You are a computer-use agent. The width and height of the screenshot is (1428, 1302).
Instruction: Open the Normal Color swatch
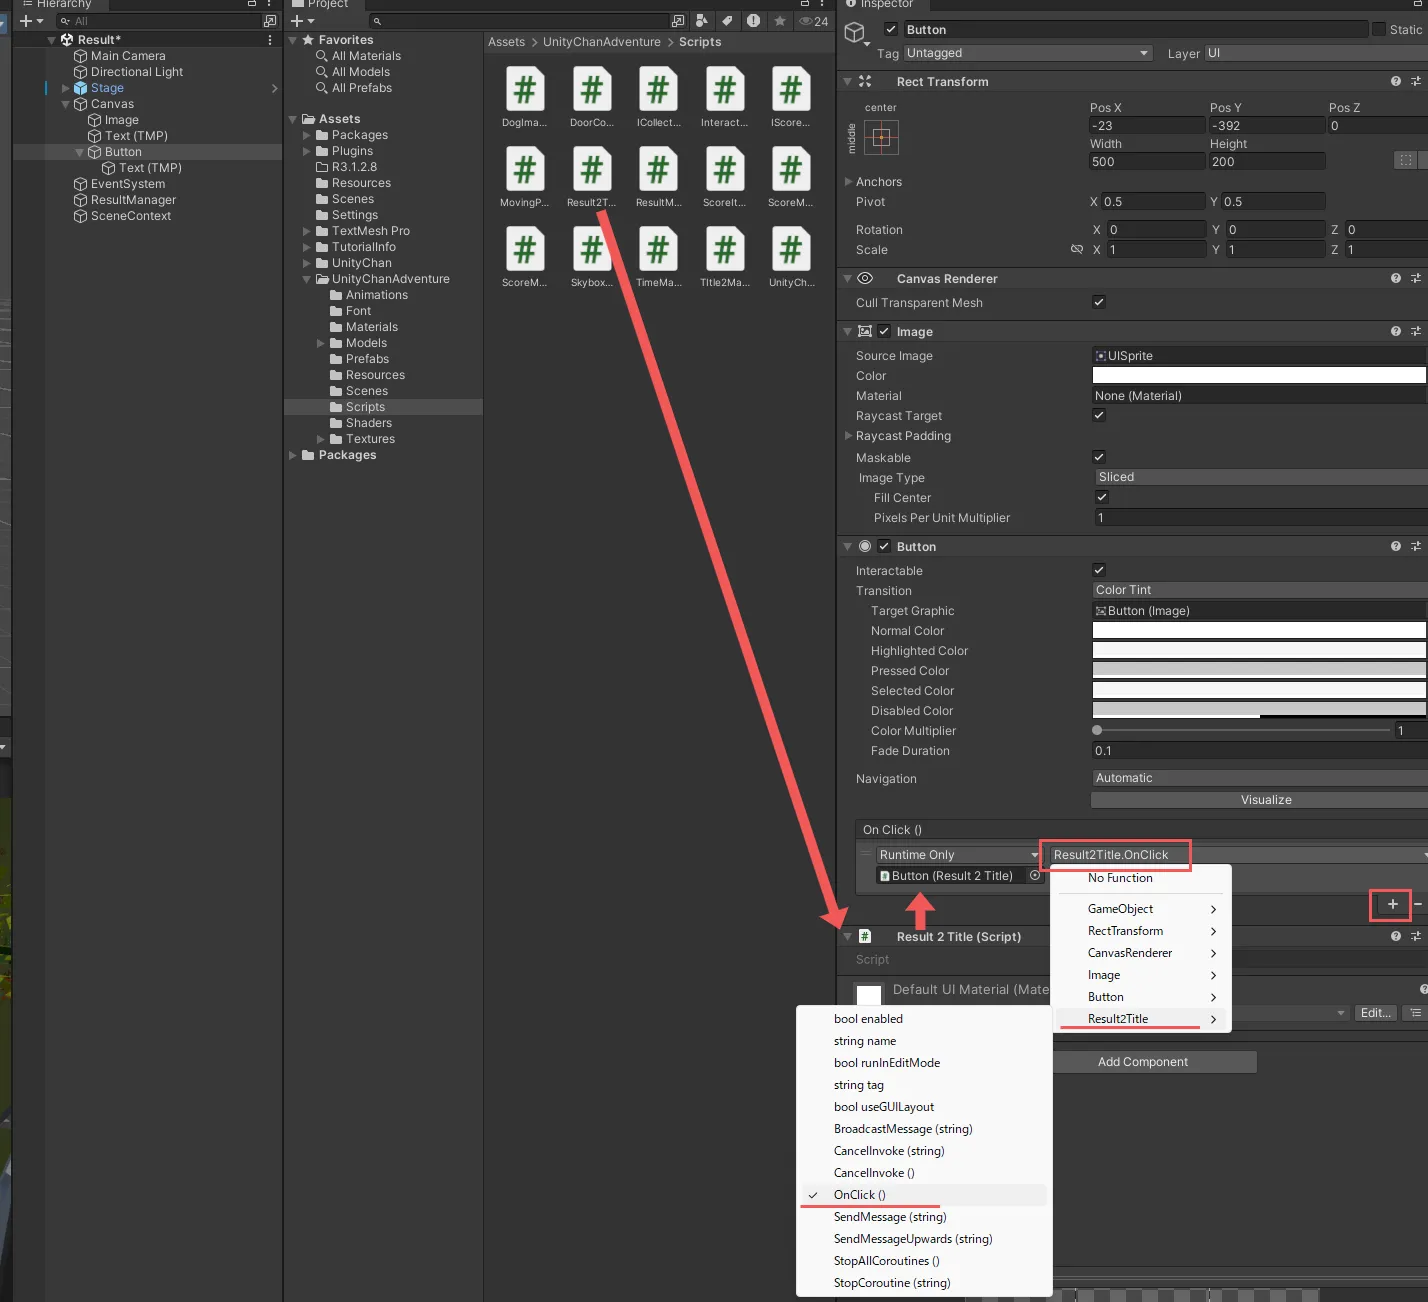(x=1258, y=631)
